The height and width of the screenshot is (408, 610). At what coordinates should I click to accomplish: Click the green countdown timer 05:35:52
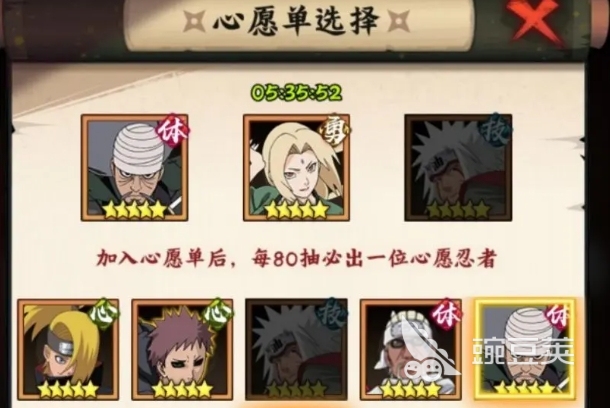(296, 93)
